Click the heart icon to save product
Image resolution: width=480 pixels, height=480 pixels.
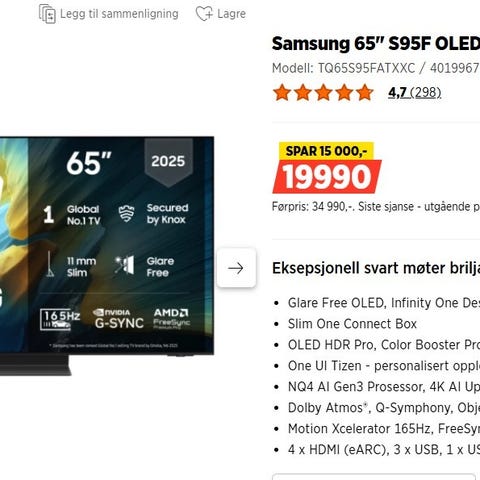coord(204,14)
